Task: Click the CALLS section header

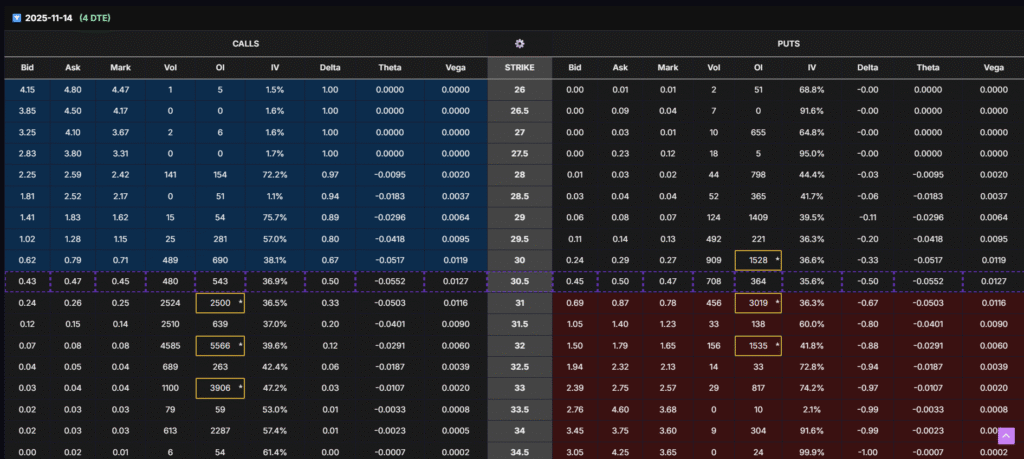Action: 245,44
